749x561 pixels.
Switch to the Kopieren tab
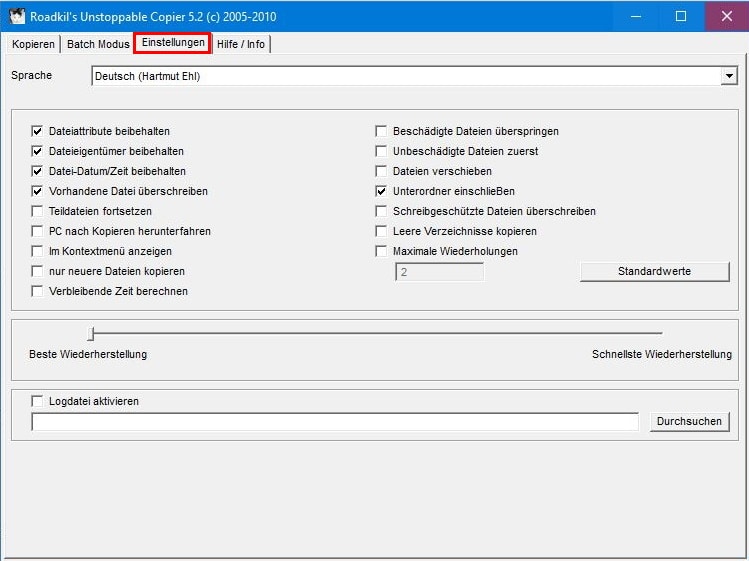[33, 44]
